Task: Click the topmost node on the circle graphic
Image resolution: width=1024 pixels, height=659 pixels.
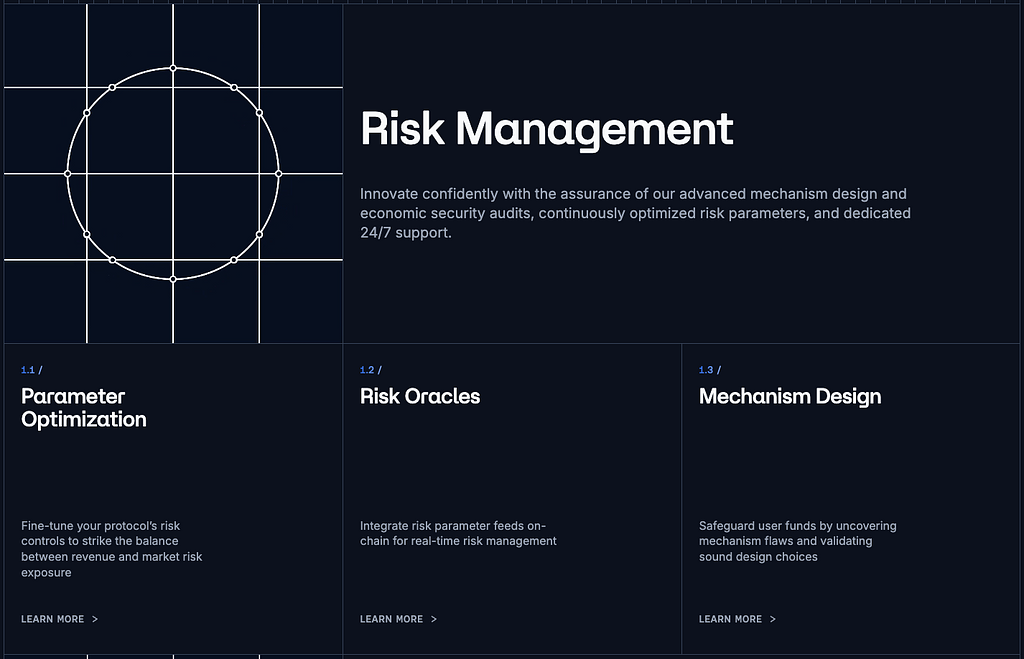Action: [x=173, y=68]
